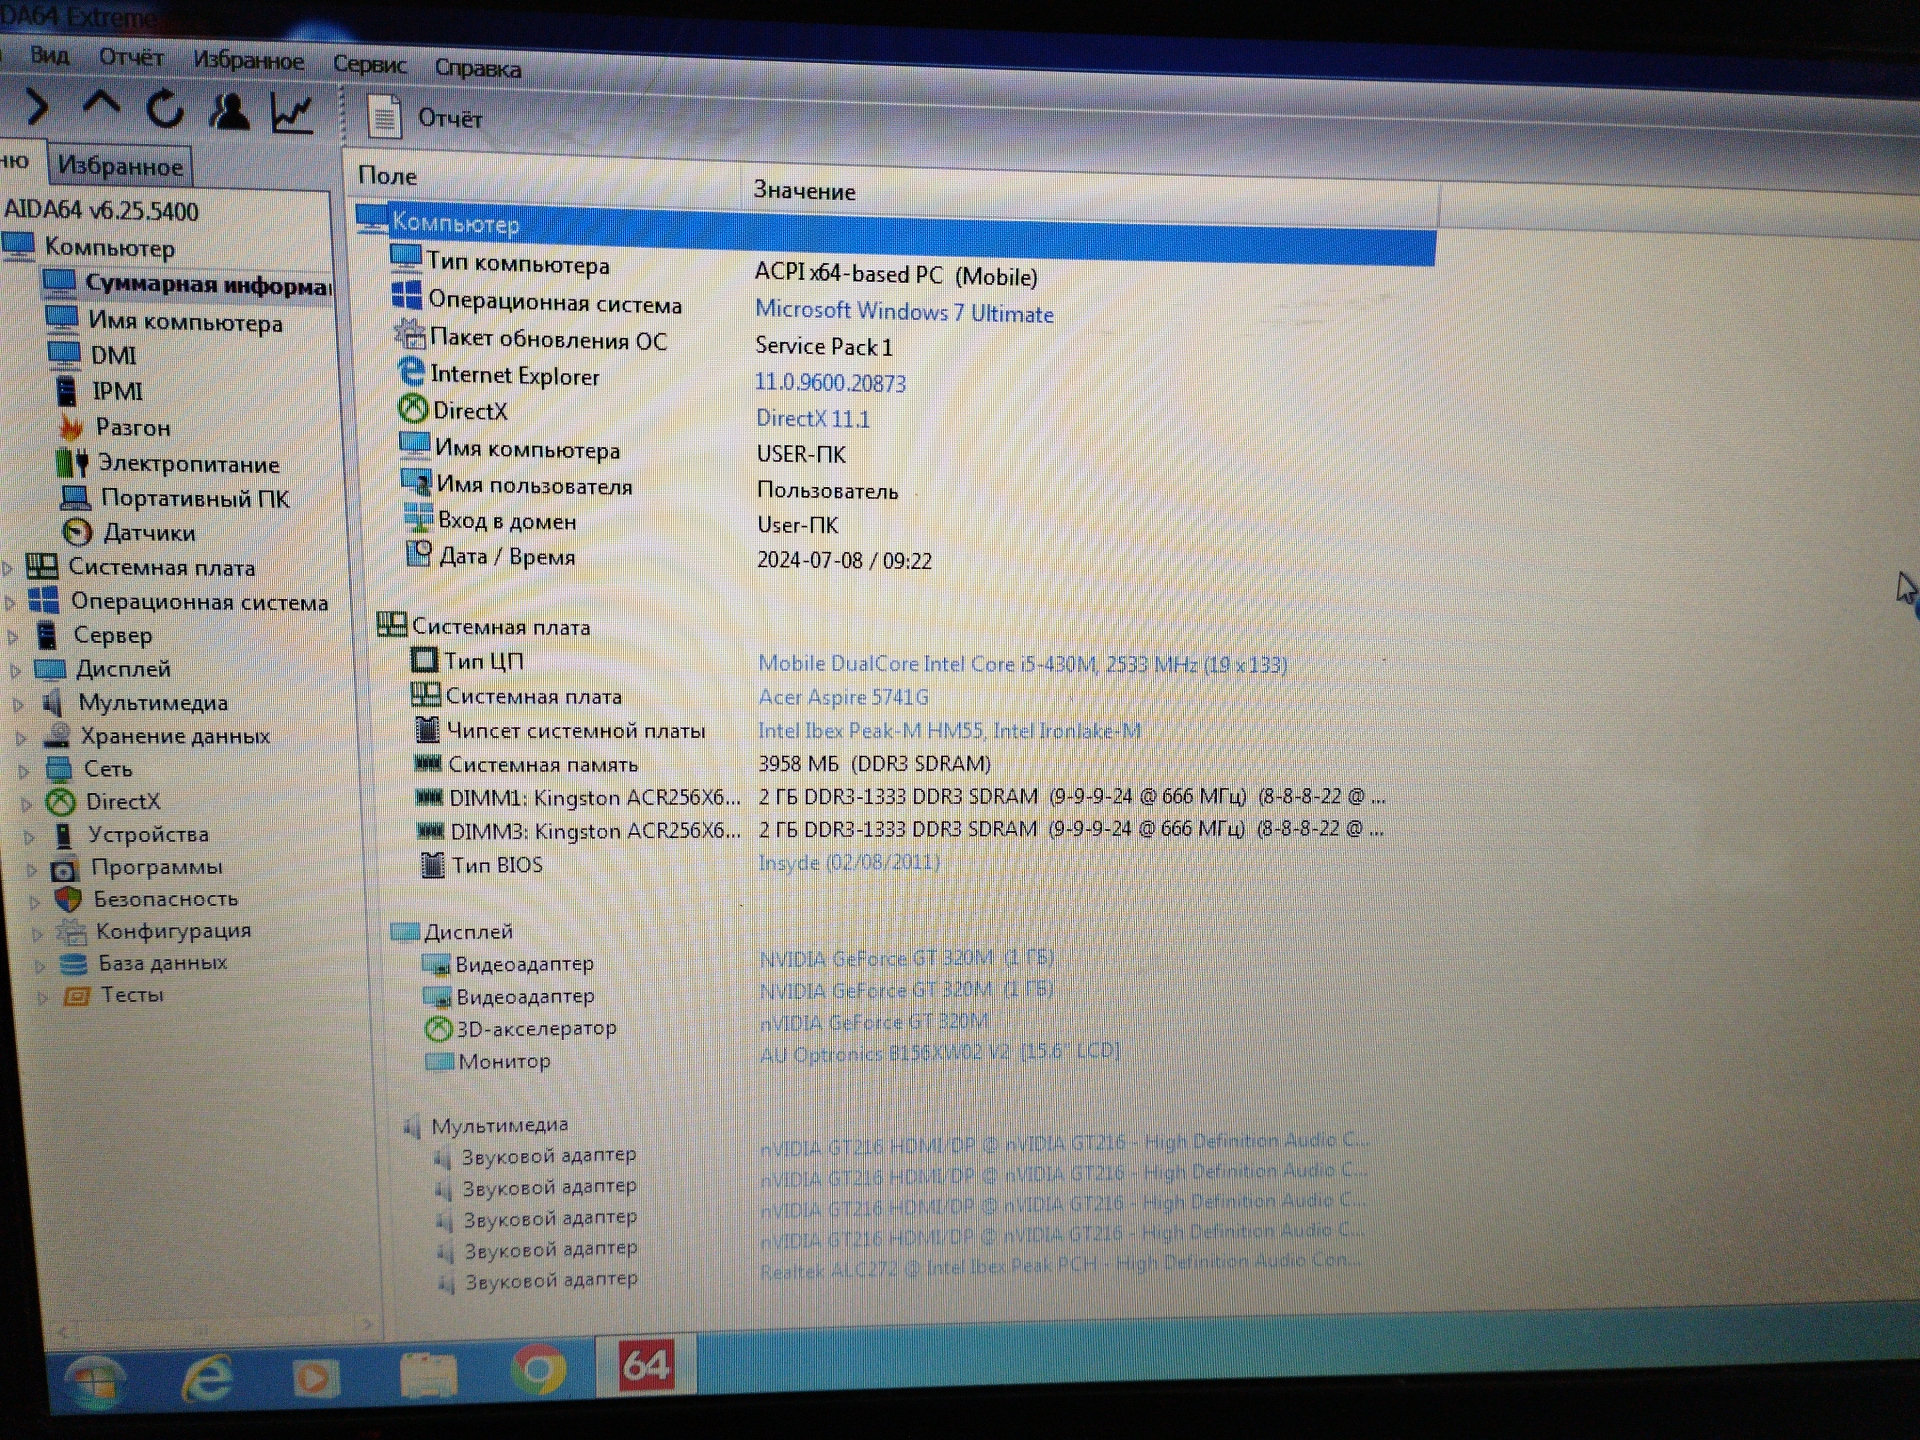Click the Тип компьютера field icon
Screen dimensions: 1920x1440
point(405,258)
